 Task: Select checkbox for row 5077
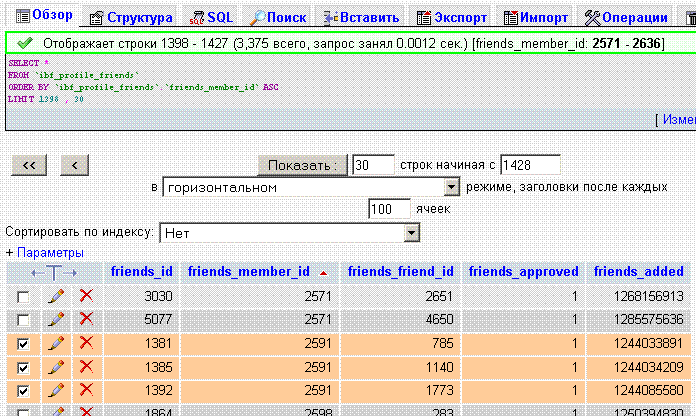click(x=23, y=320)
